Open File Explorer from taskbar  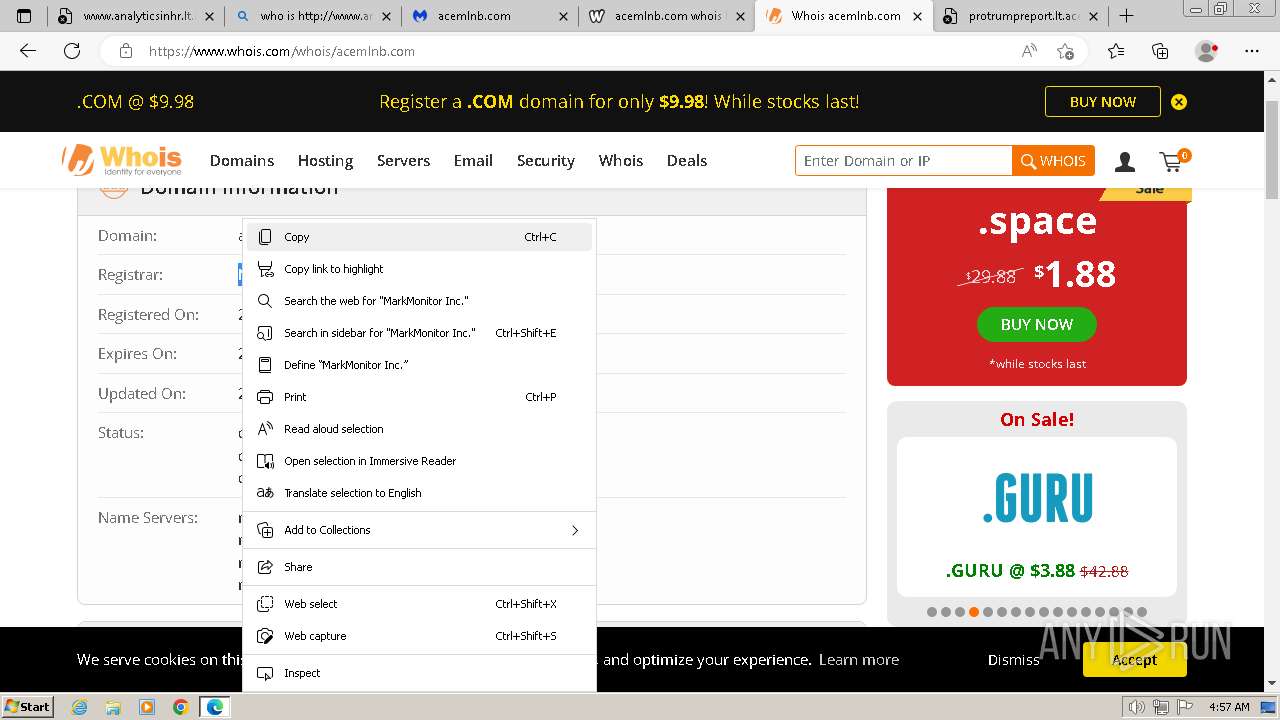tap(113, 707)
